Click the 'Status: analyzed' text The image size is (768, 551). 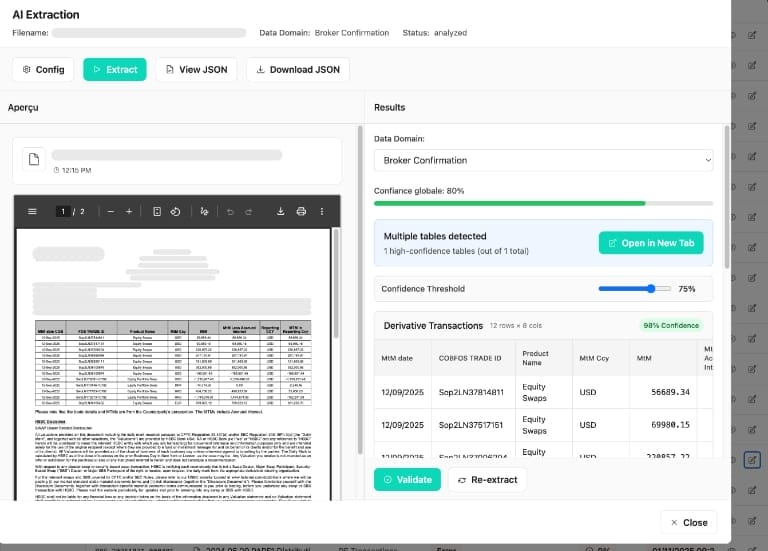click(x=434, y=33)
